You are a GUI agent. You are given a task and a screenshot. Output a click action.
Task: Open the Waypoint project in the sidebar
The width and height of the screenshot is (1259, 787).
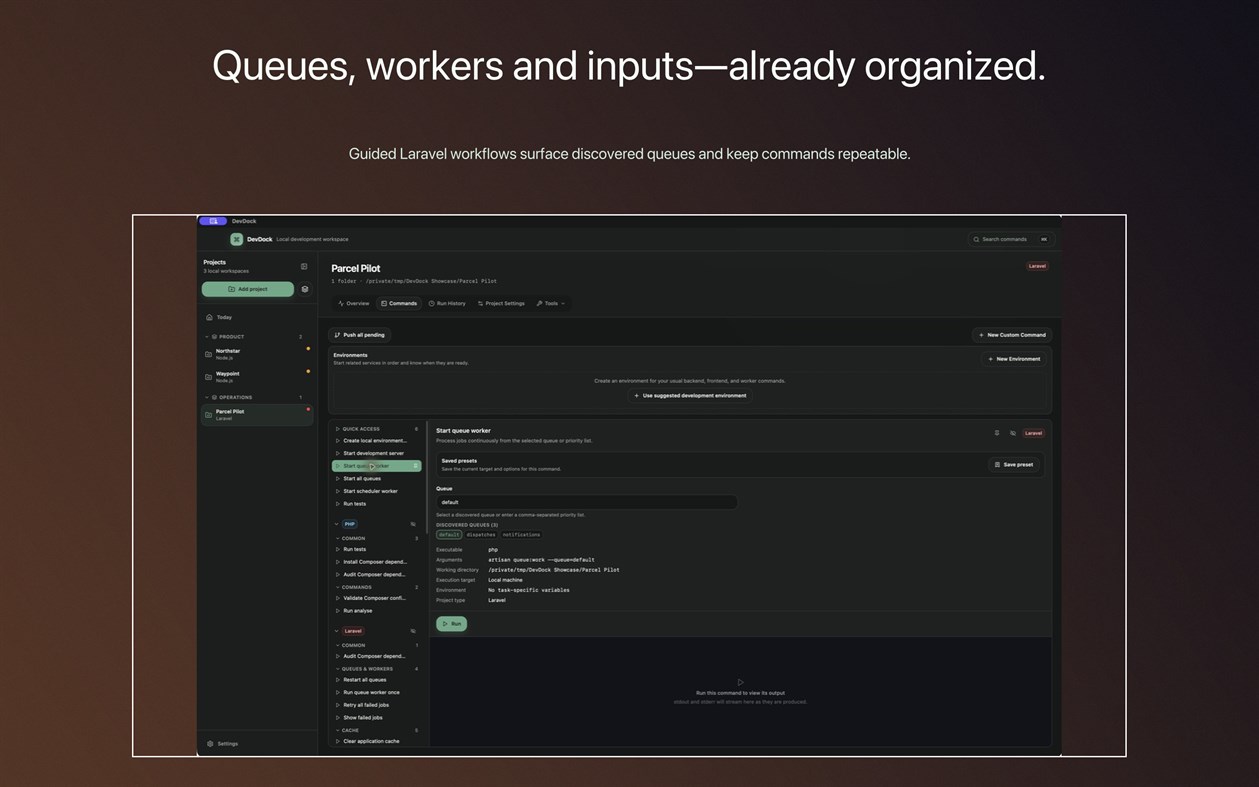click(257, 376)
